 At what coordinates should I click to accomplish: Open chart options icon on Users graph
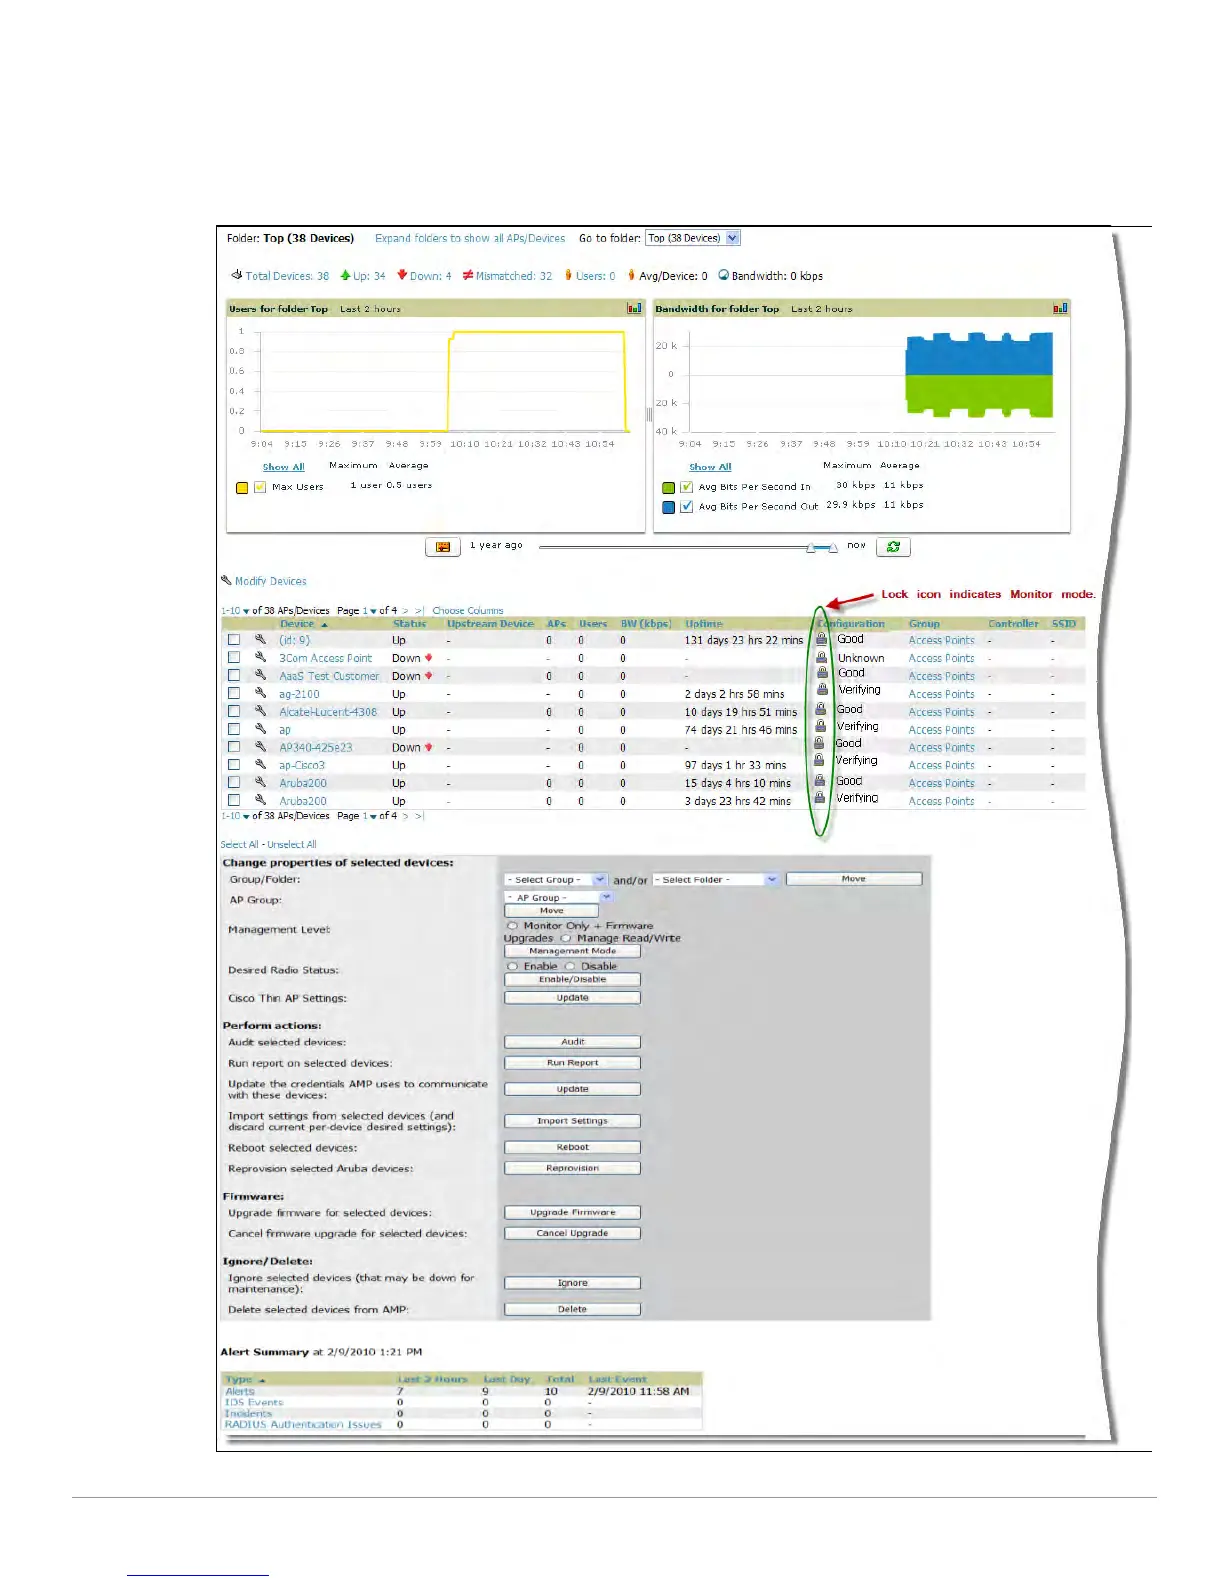coord(634,308)
